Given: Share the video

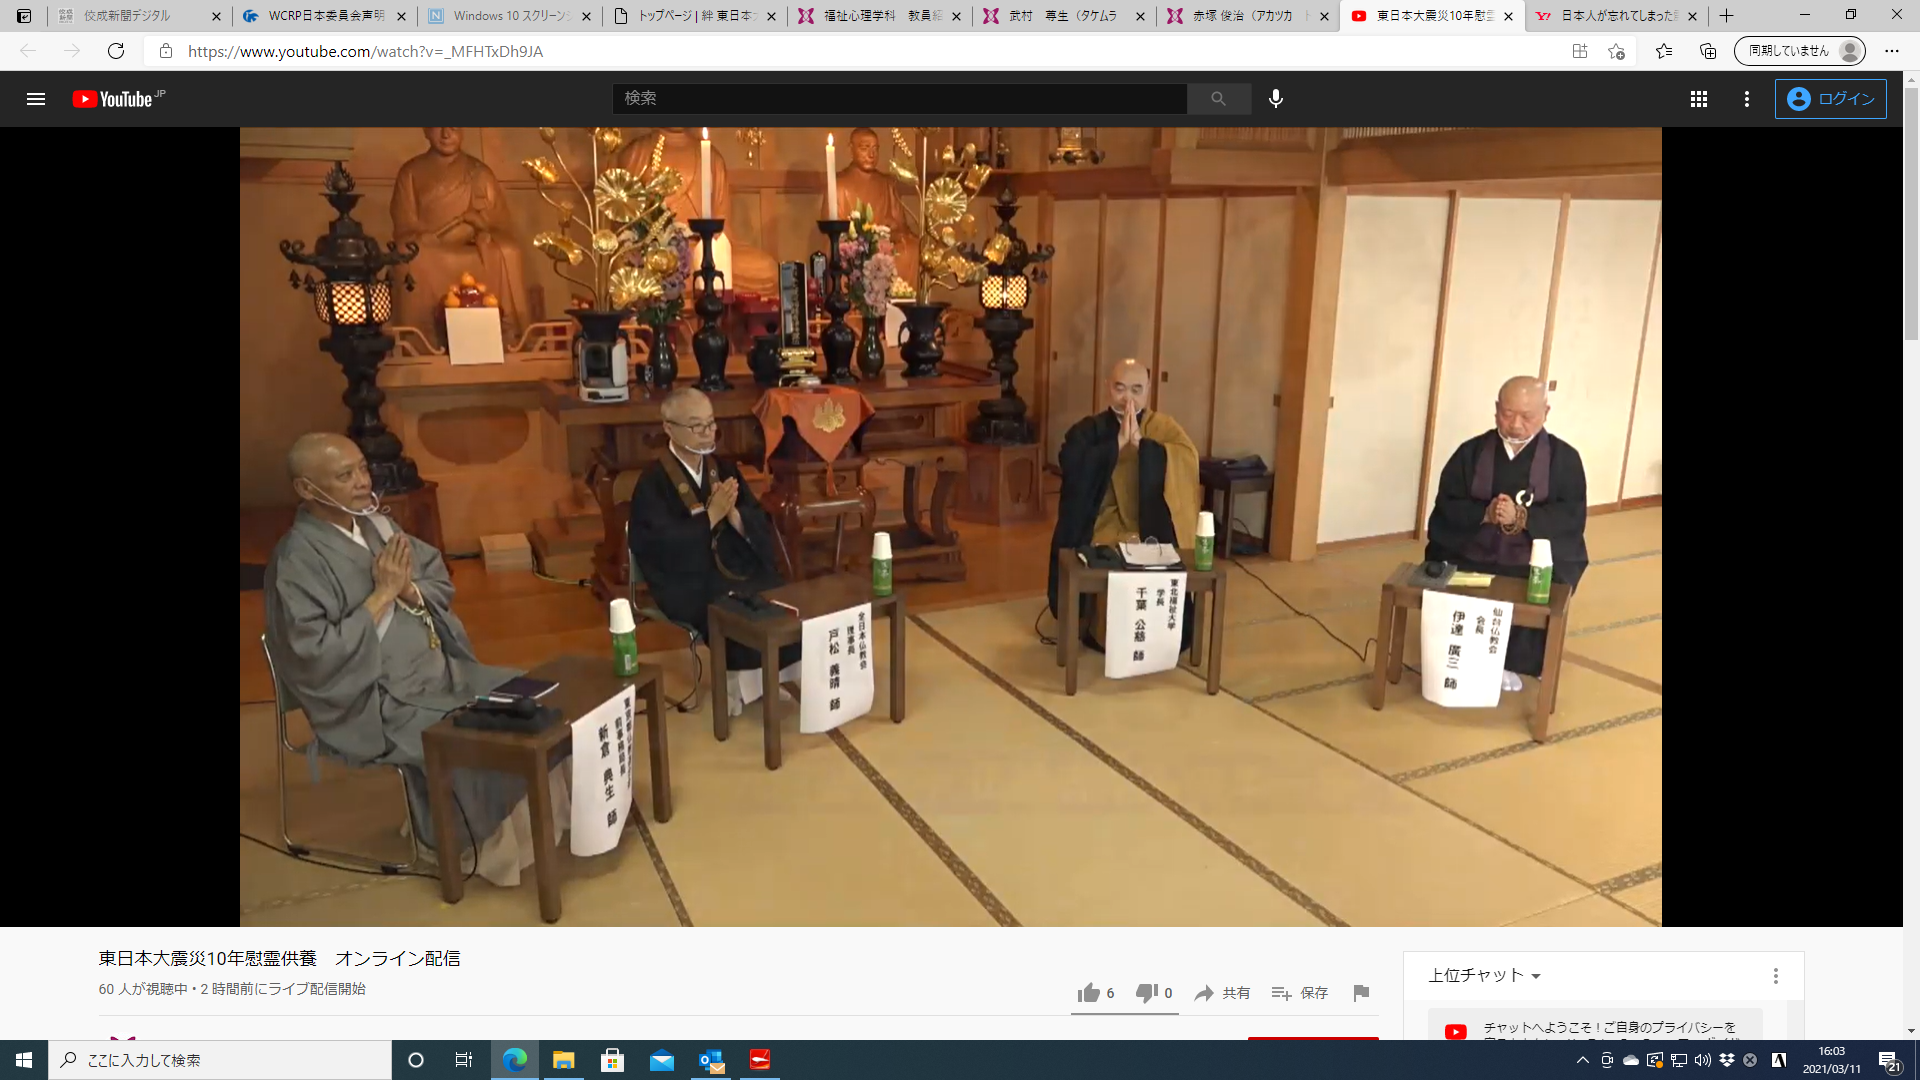Looking at the screenshot, I should [x=1222, y=993].
